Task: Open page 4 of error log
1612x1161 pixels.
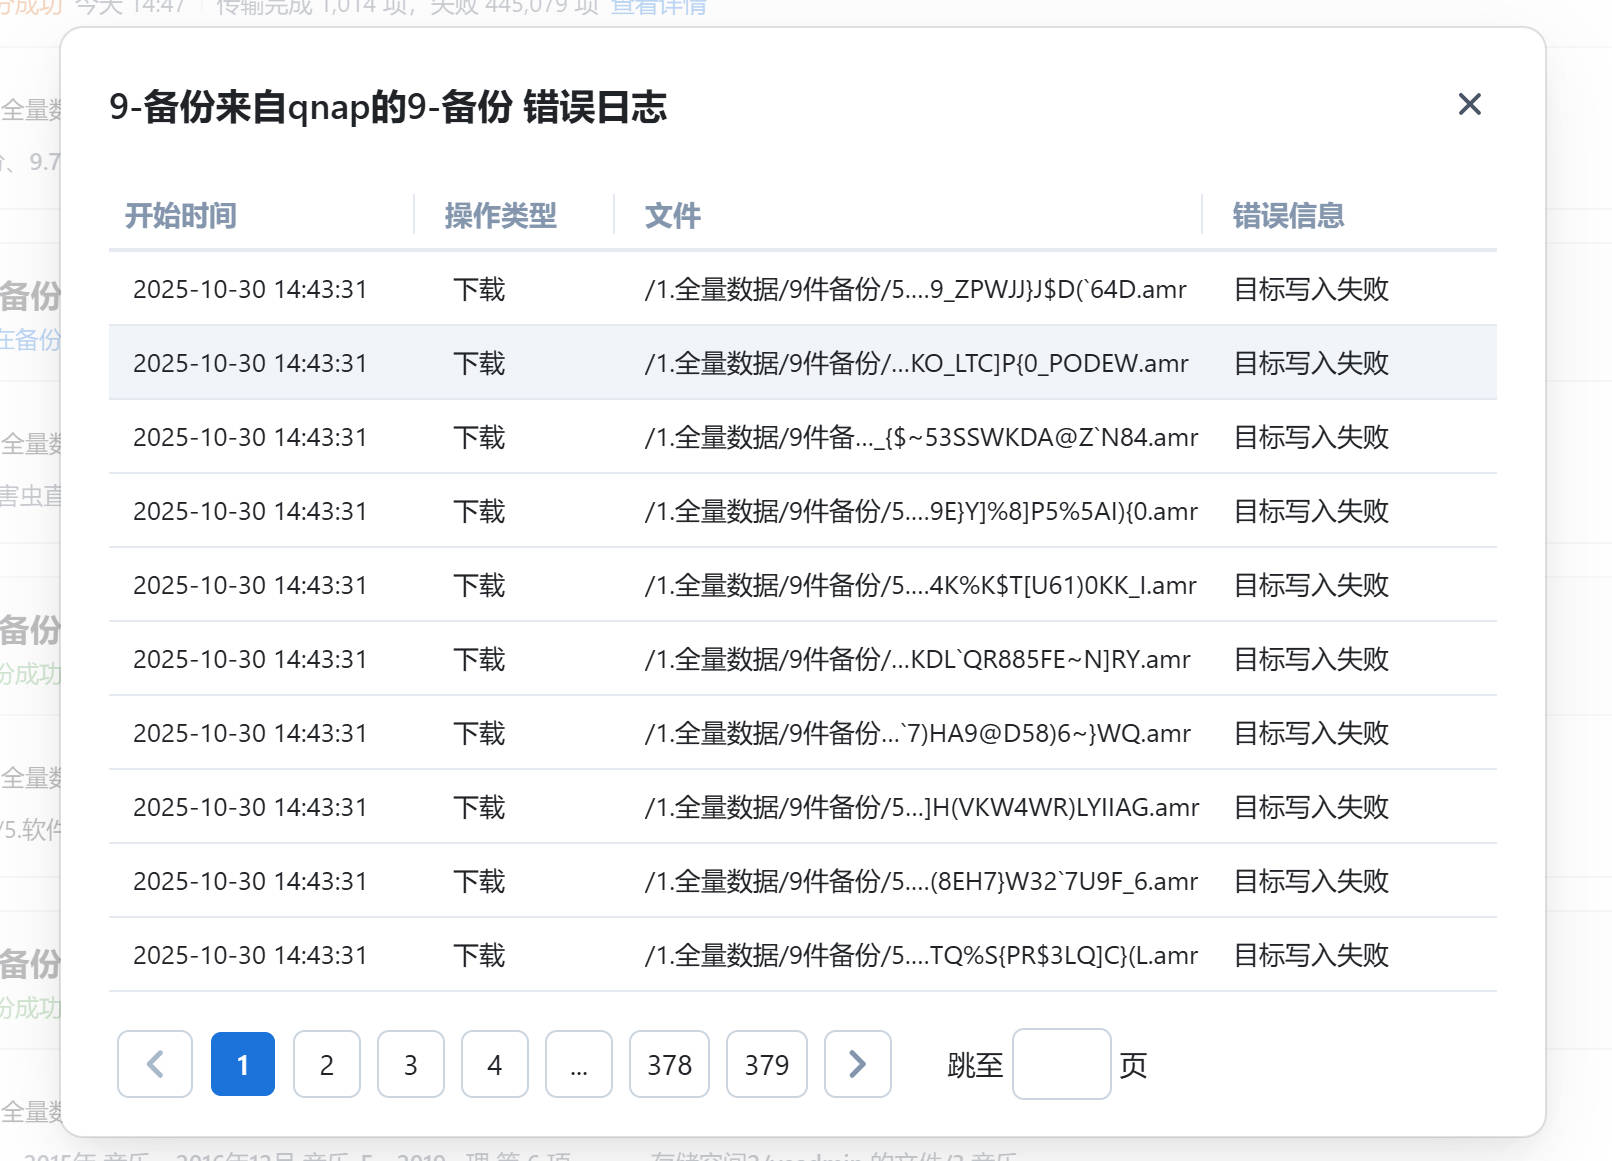Action: coord(495,1064)
